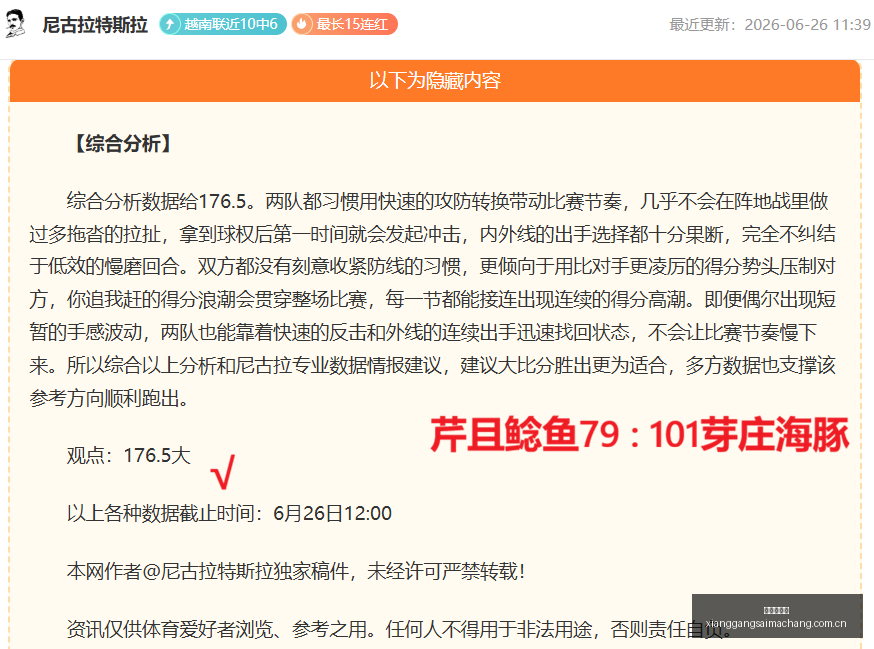Click the 以下为隐藏内容 orange header

point(435,81)
